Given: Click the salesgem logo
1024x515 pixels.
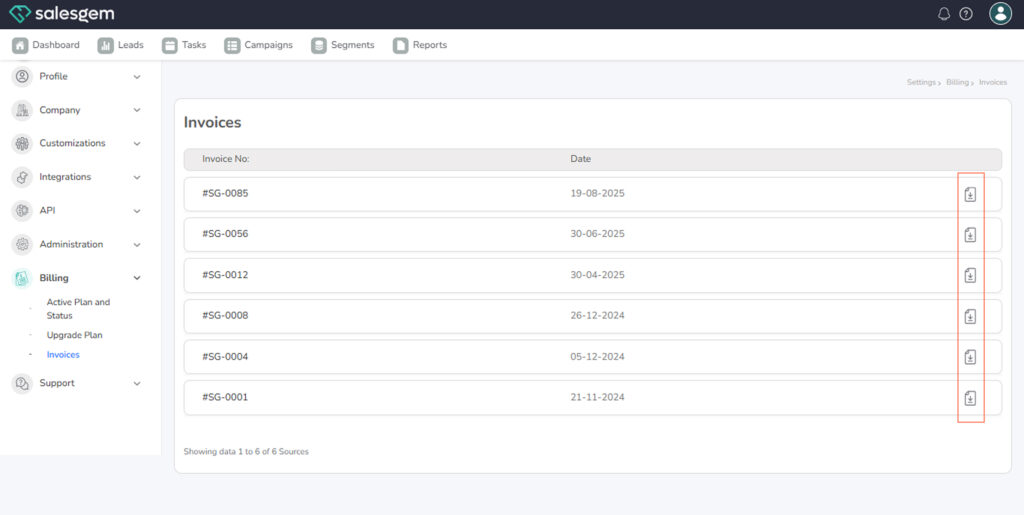Looking at the screenshot, I should tap(62, 14).
